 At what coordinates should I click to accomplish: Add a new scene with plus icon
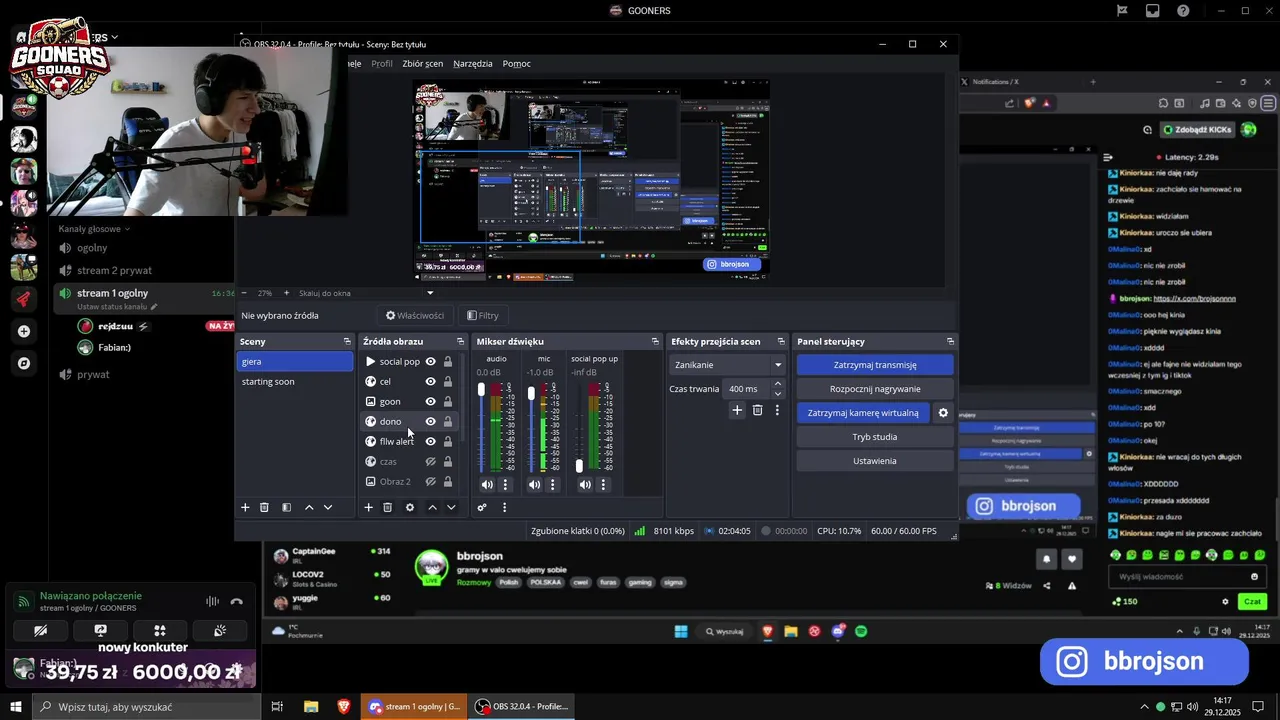point(245,508)
